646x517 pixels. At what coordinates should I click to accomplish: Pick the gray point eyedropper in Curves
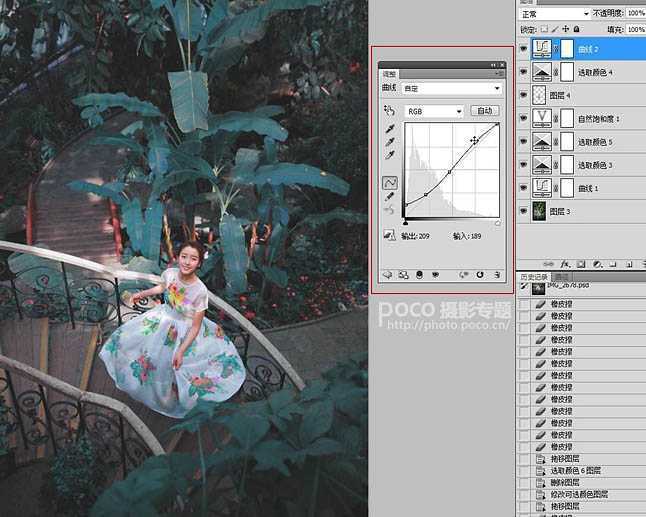pos(389,142)
